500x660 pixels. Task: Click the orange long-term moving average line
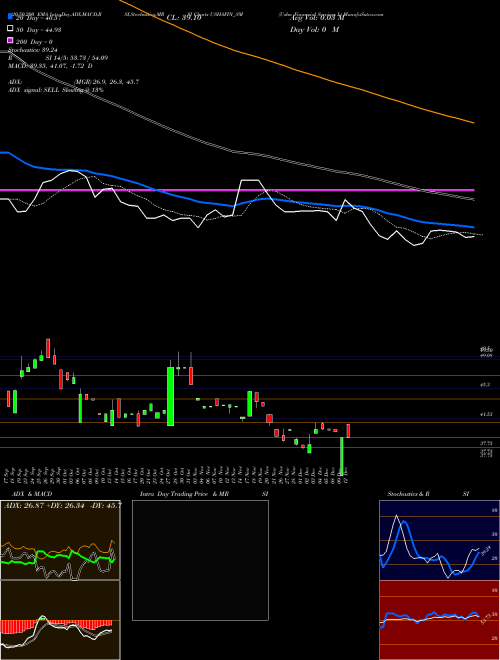coord(295,69)
